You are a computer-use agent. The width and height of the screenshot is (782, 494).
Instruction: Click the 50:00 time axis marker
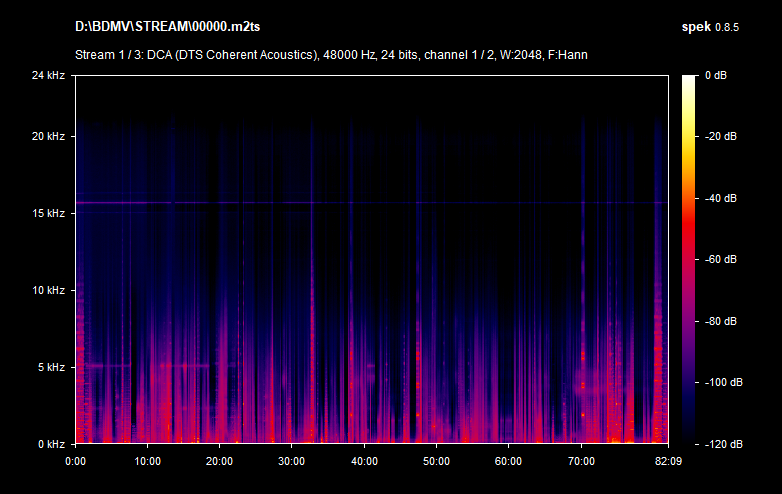[x=435, y=461]
